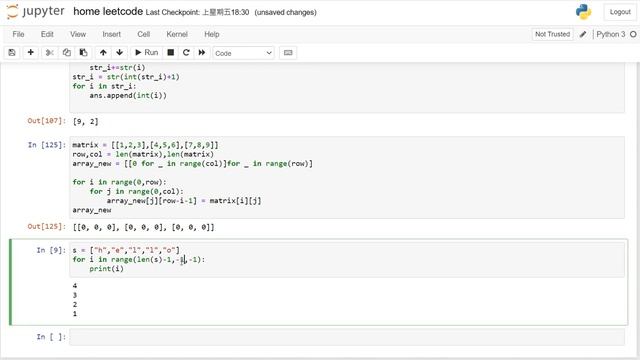This screenshot has width=640, height=360.
Task: Interrupt the kernel with stop icon
Action: point(171,53)
